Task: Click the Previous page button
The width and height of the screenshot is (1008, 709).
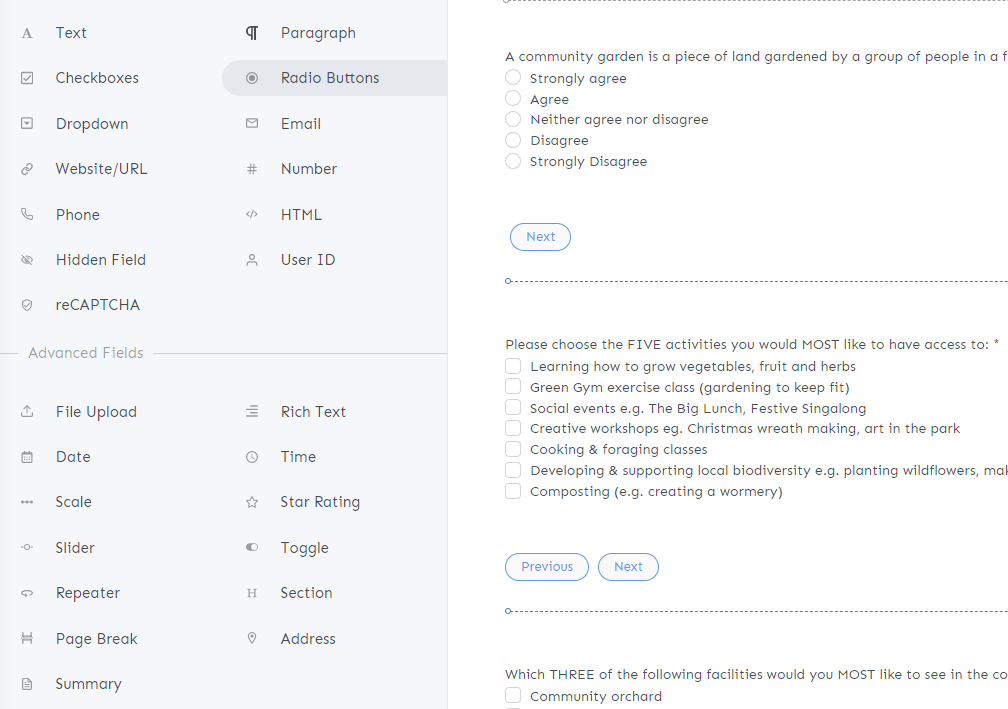Action: [x=547, y=567]
